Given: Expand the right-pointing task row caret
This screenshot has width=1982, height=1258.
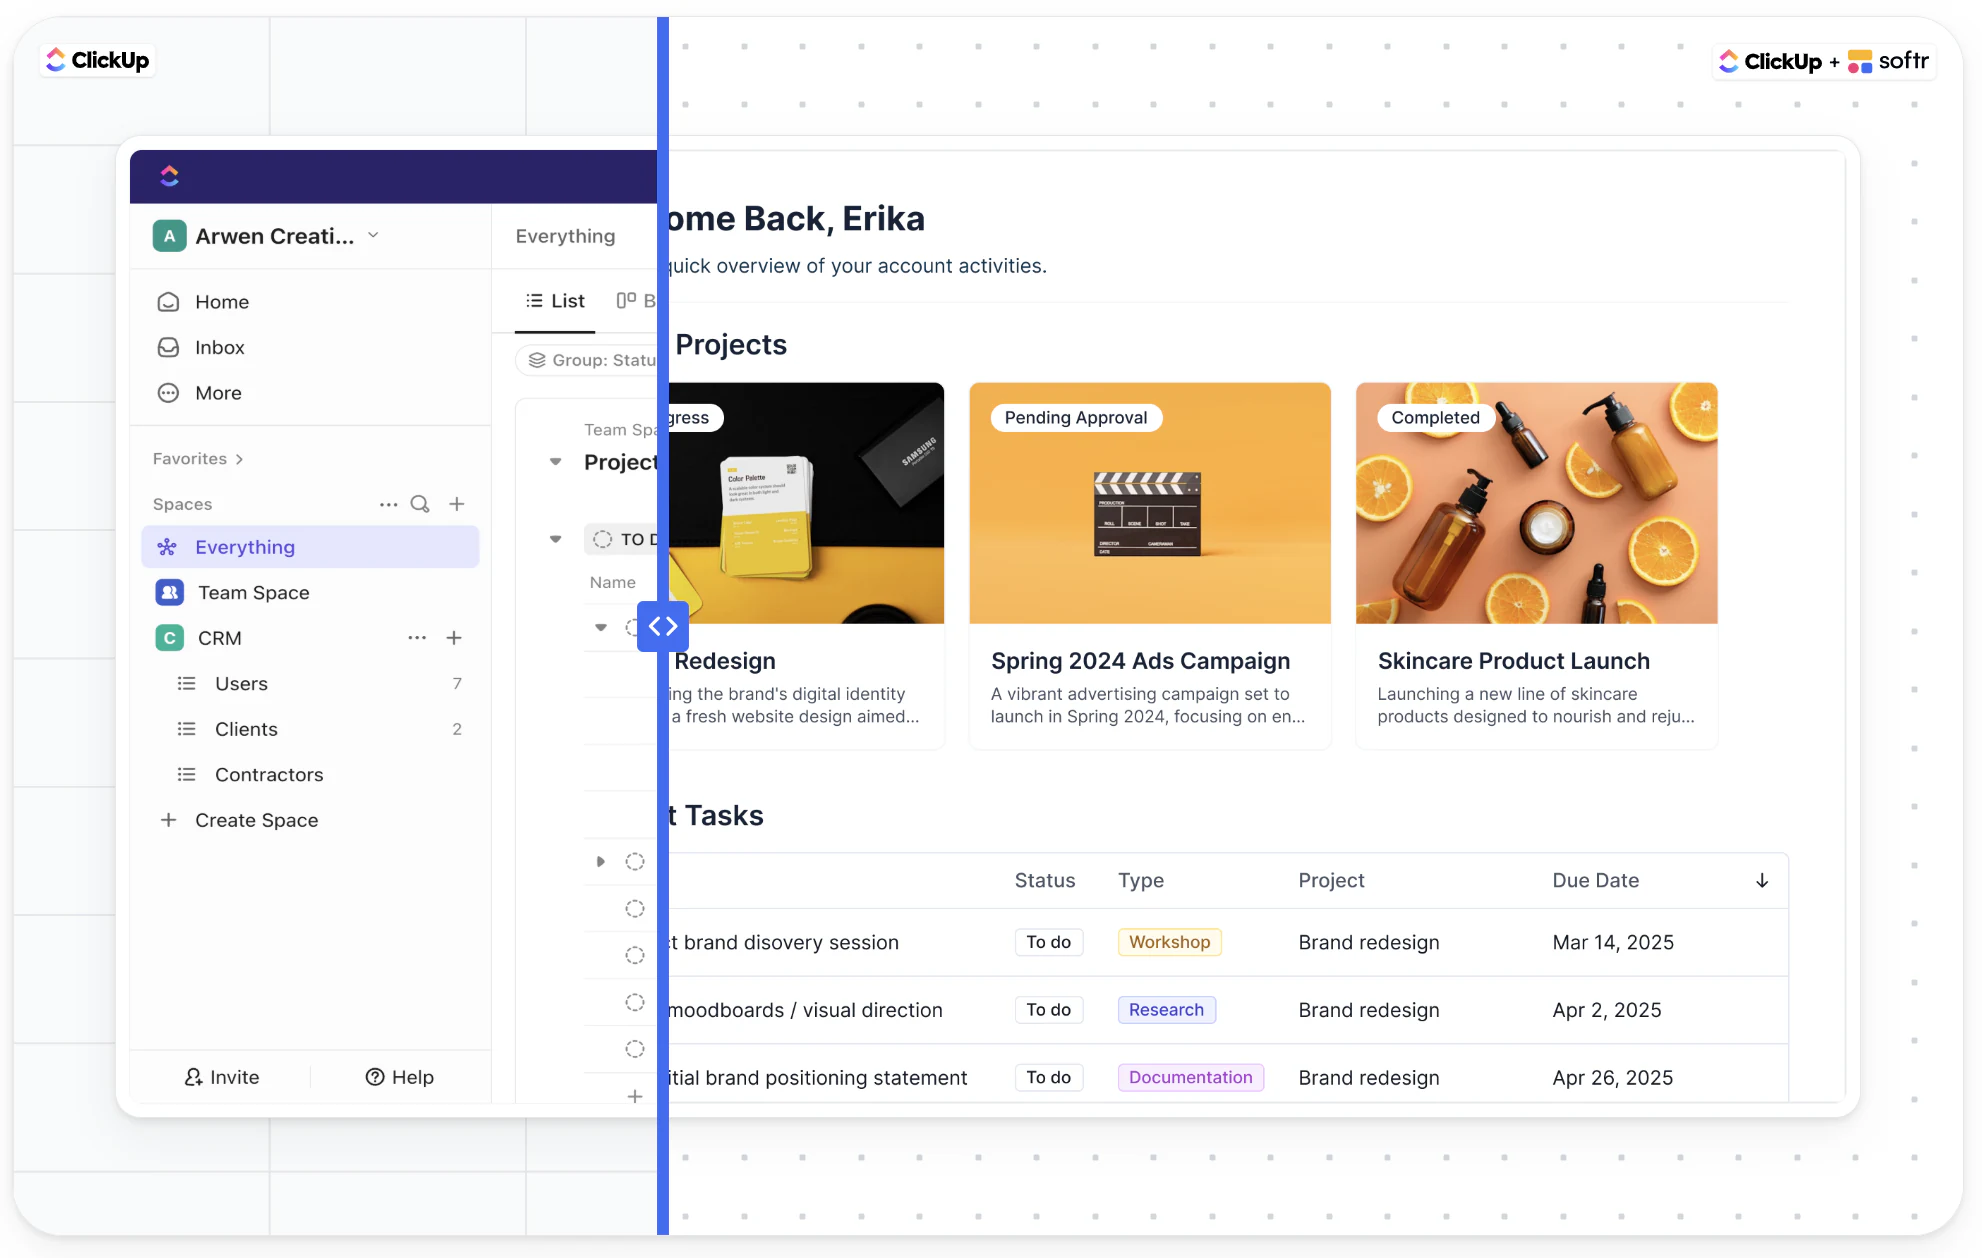Looking at the screenshot, I should (601, 862).
